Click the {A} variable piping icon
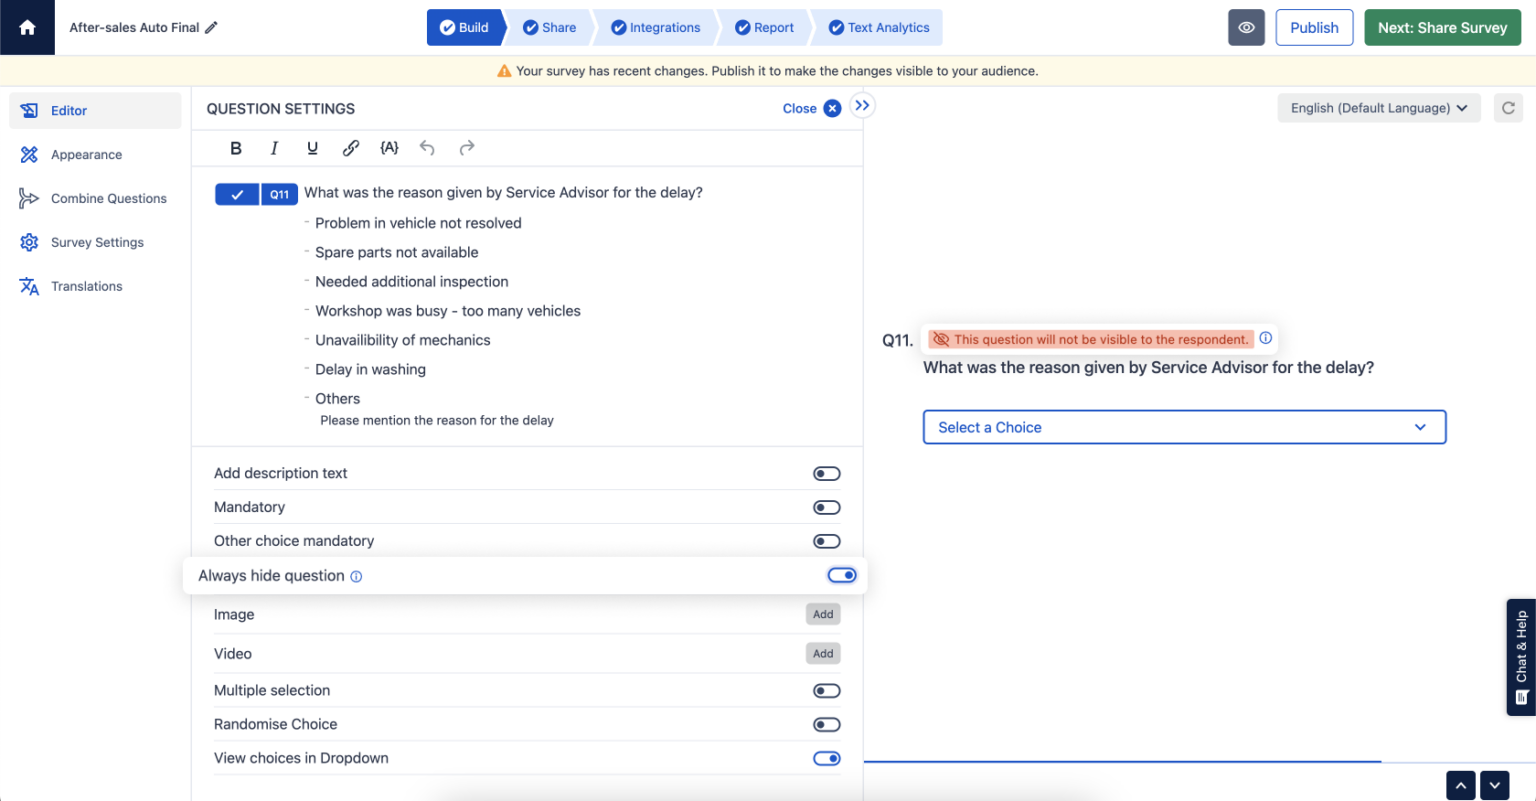This screenshot has height=801, width=1536. click(x=389, y=147)
